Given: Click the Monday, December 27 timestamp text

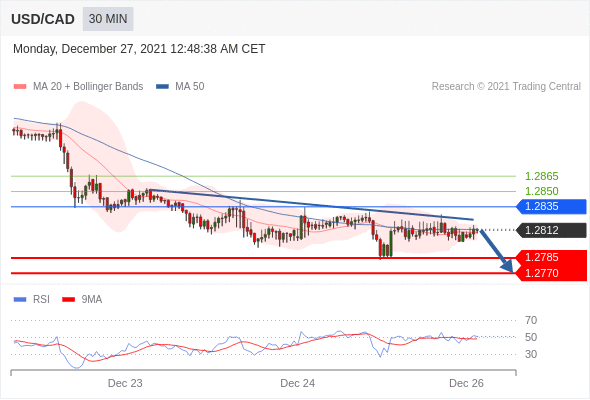Looking at the screenshot, I should (139, 49).
